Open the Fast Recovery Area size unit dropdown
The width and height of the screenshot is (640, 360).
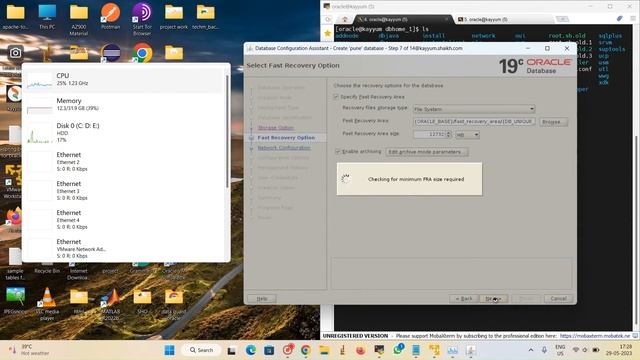pos(467,134)
